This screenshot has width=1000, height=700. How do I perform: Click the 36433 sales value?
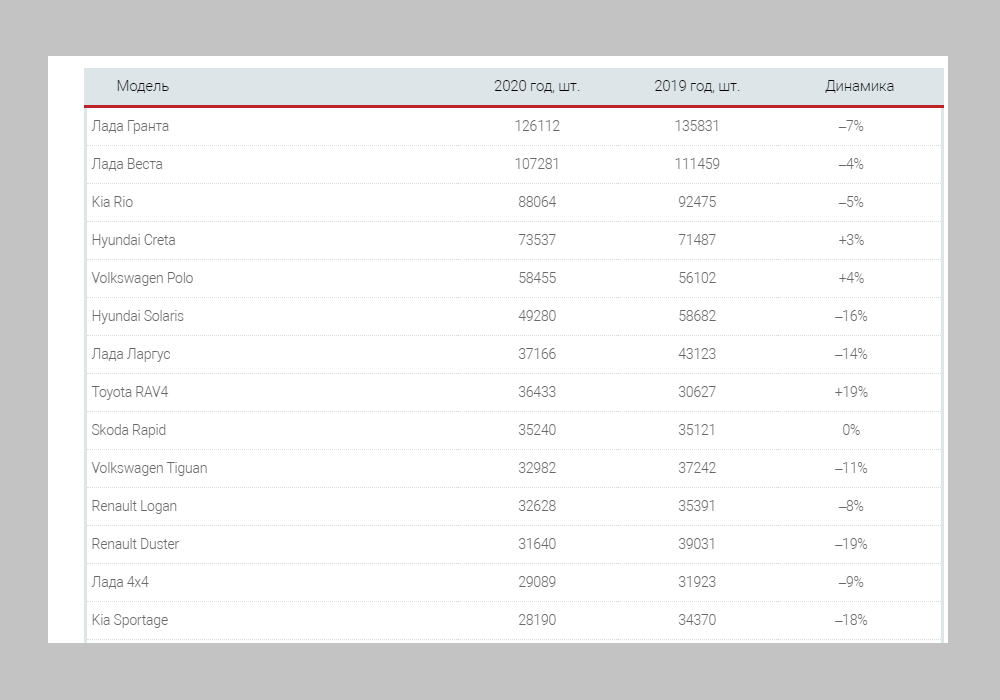tap(537, 392)
